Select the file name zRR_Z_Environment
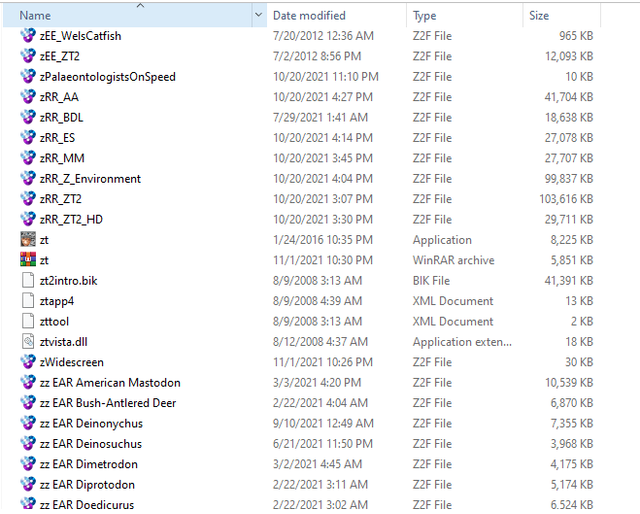The width and height of the screenshot is (640, 514). point(90,179)
